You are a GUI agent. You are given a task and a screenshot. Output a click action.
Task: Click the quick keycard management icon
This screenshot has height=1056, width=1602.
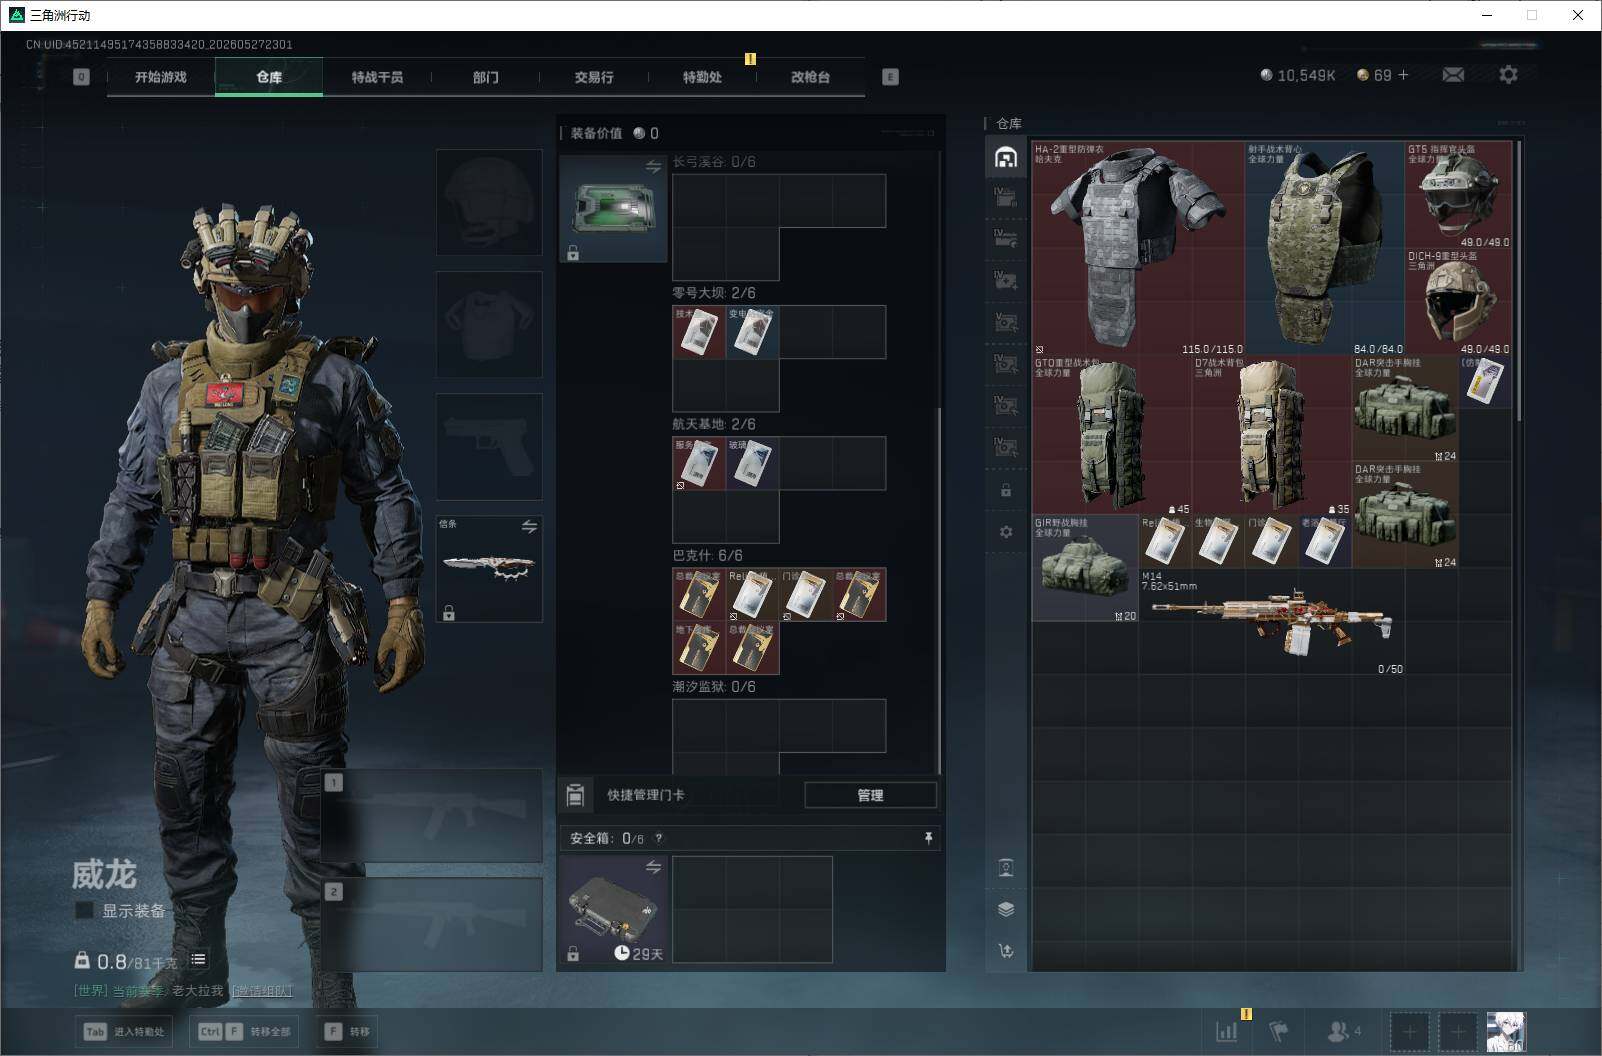coord(575,795)
